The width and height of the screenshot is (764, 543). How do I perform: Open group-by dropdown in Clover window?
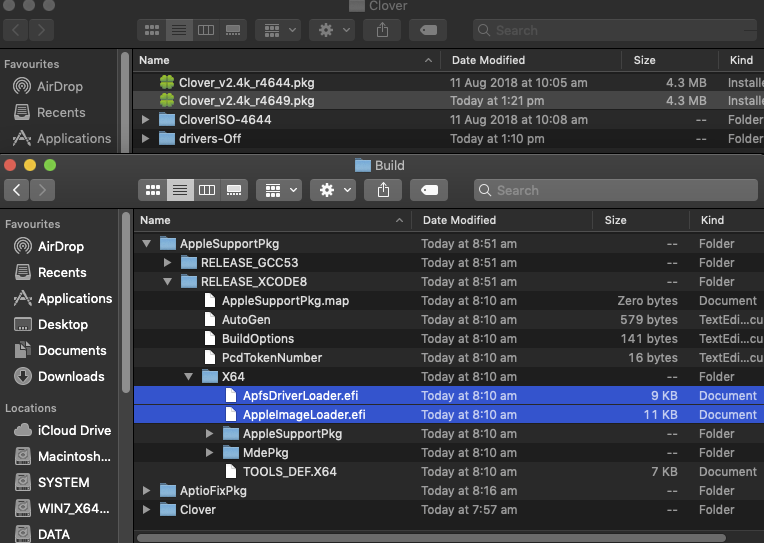[278, 30]
